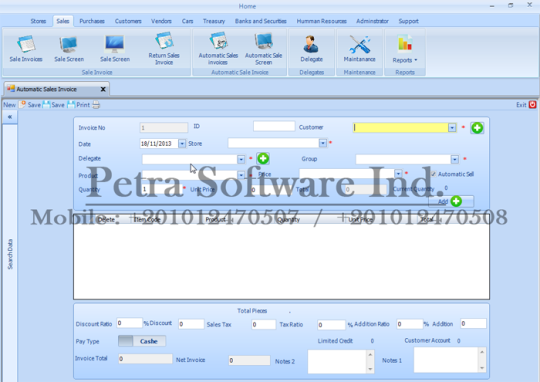
Task: Switch to the Stores ribbon tab
Action: pyautogui.click(x=38, y=21)
